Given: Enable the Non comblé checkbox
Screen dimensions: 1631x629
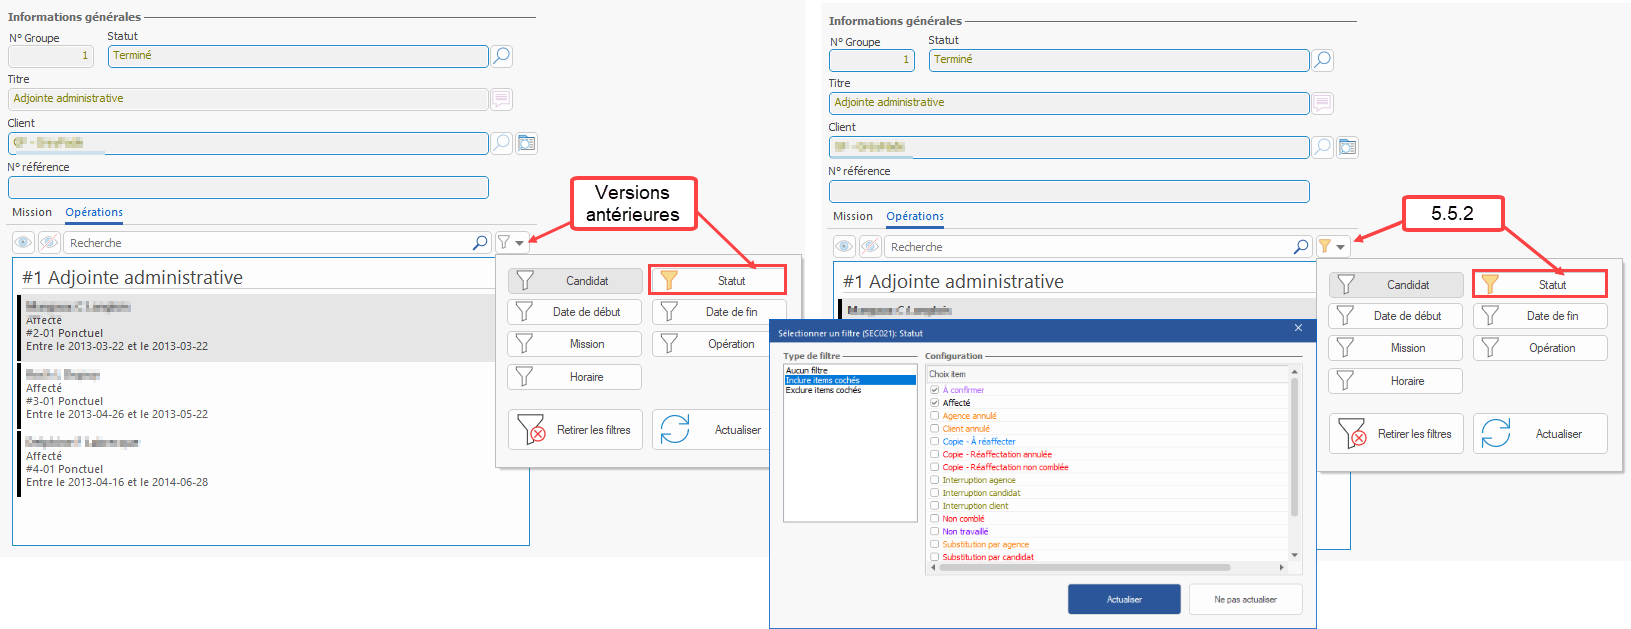Looking at the screenshot, I should click(x=935, y=519).
